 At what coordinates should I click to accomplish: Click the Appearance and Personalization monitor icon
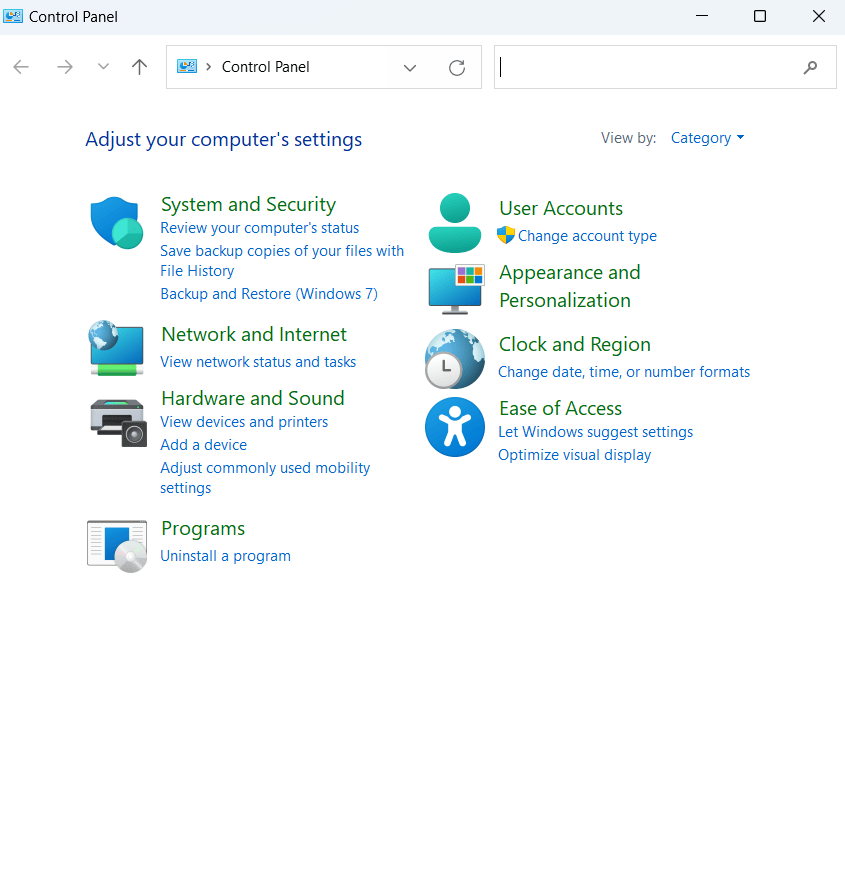pyautogui.click(x=455, y=290)
